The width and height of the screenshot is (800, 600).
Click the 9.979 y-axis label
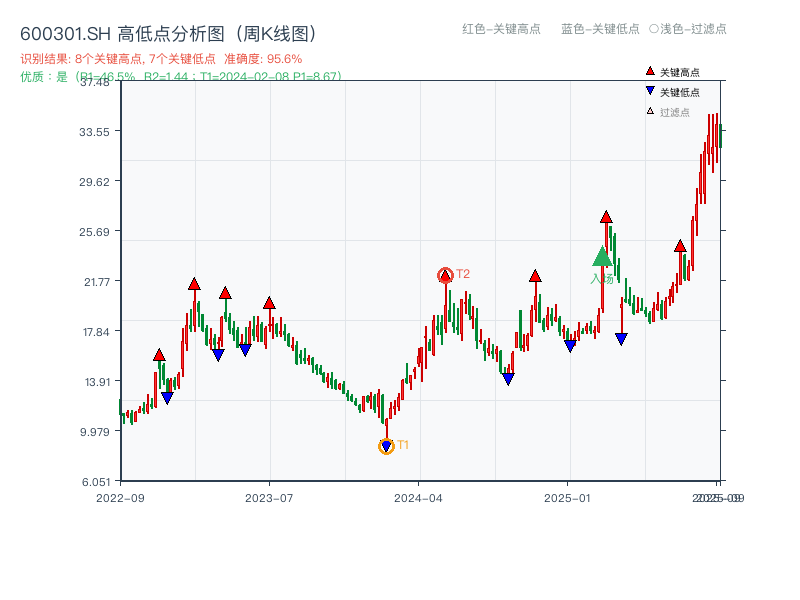[x=95, y=432]
